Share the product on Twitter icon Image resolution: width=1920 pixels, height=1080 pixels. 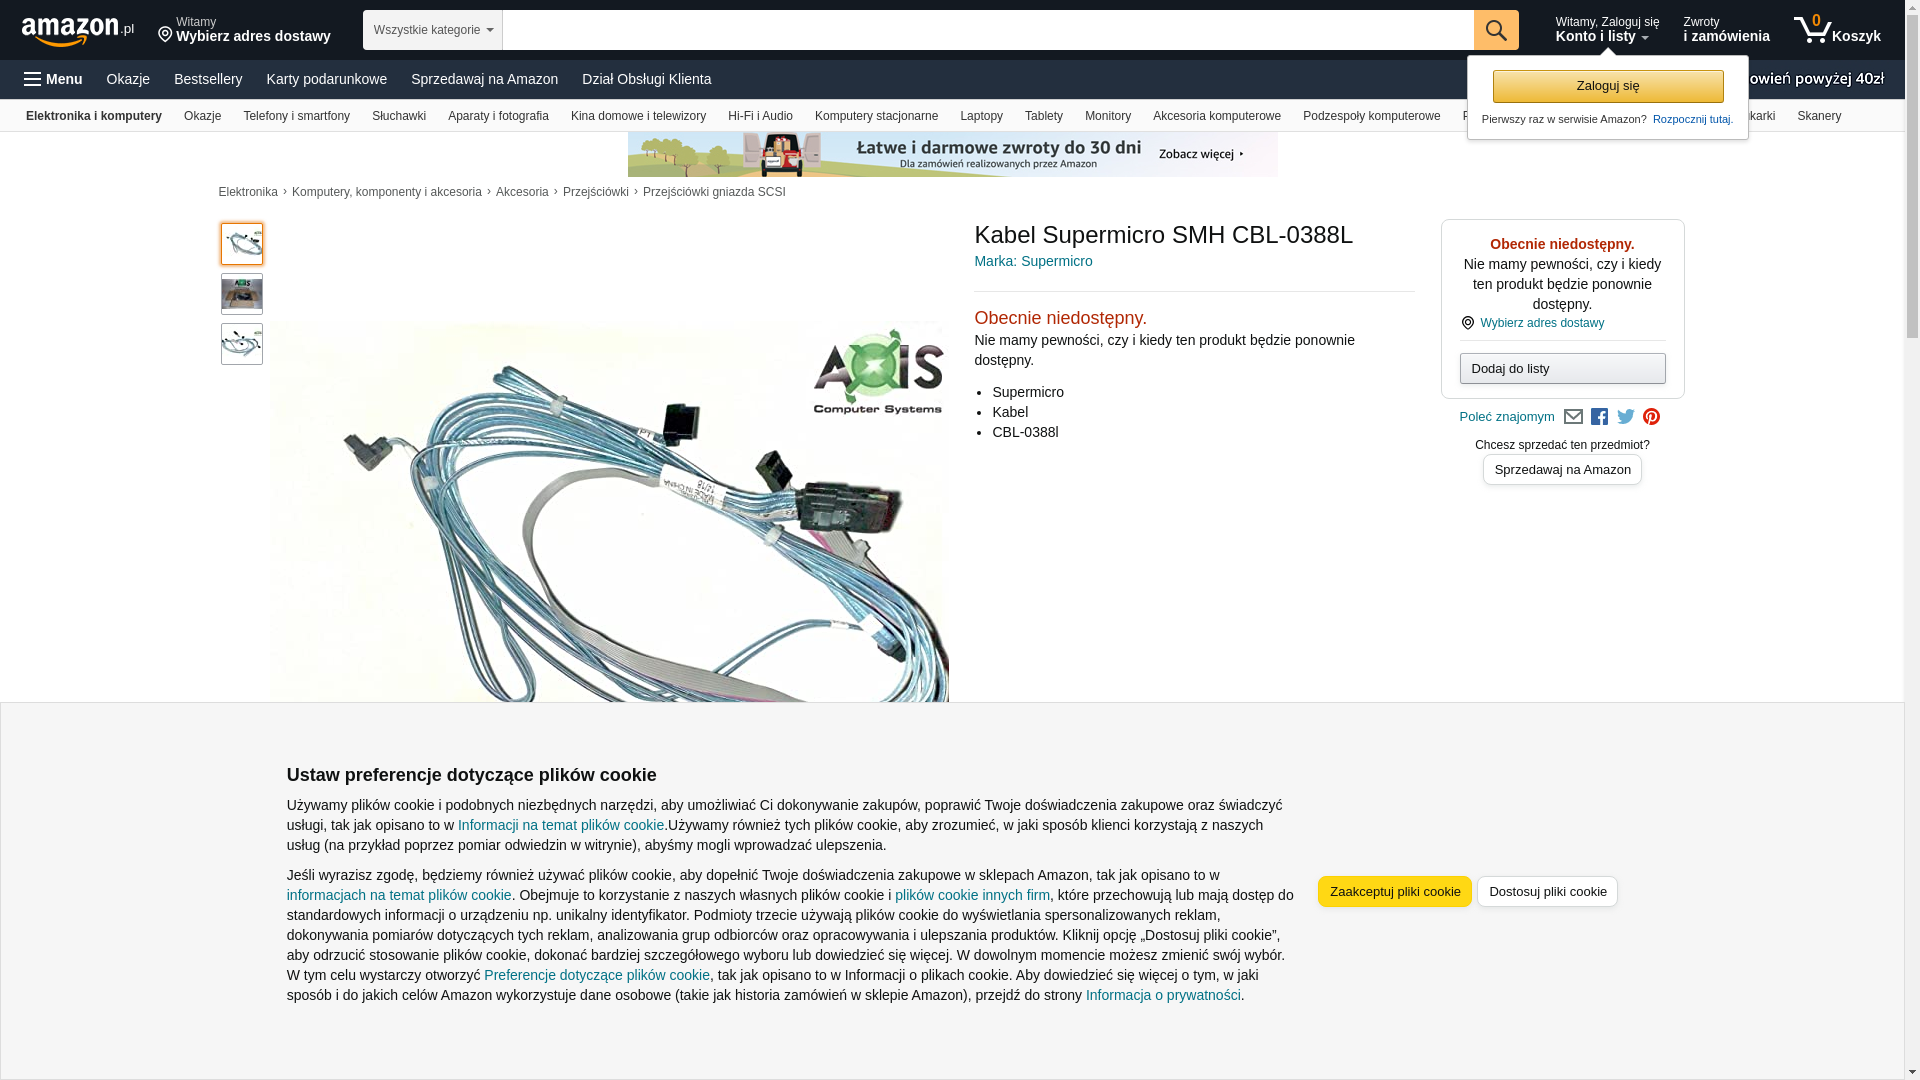[x=1626, y=417]
